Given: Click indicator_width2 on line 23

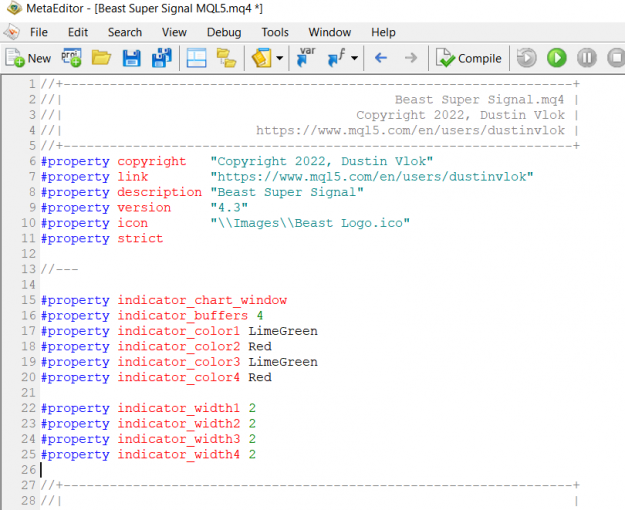Looking at the screenshot, I should coord(179,423).
